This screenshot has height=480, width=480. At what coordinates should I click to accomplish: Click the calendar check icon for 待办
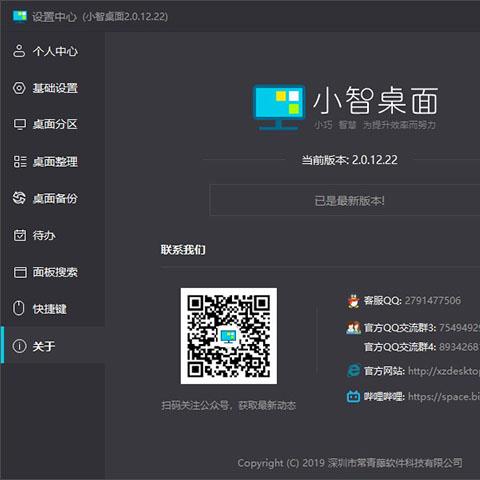coord(19,235)
